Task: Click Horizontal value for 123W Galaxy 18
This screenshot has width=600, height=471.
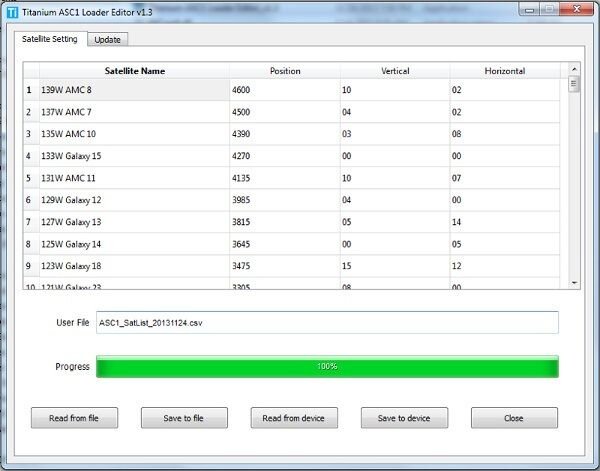Action: [505, 266]
